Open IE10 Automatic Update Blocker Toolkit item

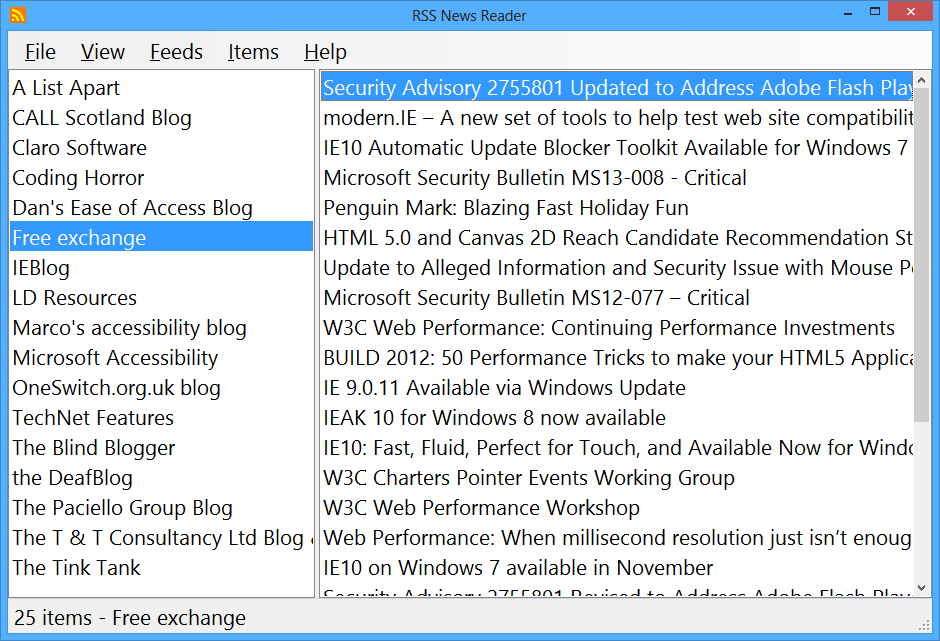[x=617, y=148]
